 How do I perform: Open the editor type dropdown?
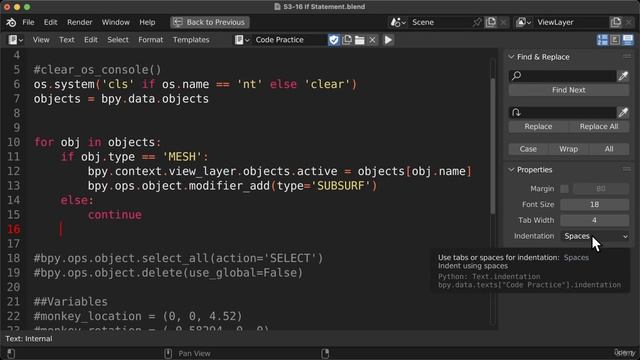[16, 40]
